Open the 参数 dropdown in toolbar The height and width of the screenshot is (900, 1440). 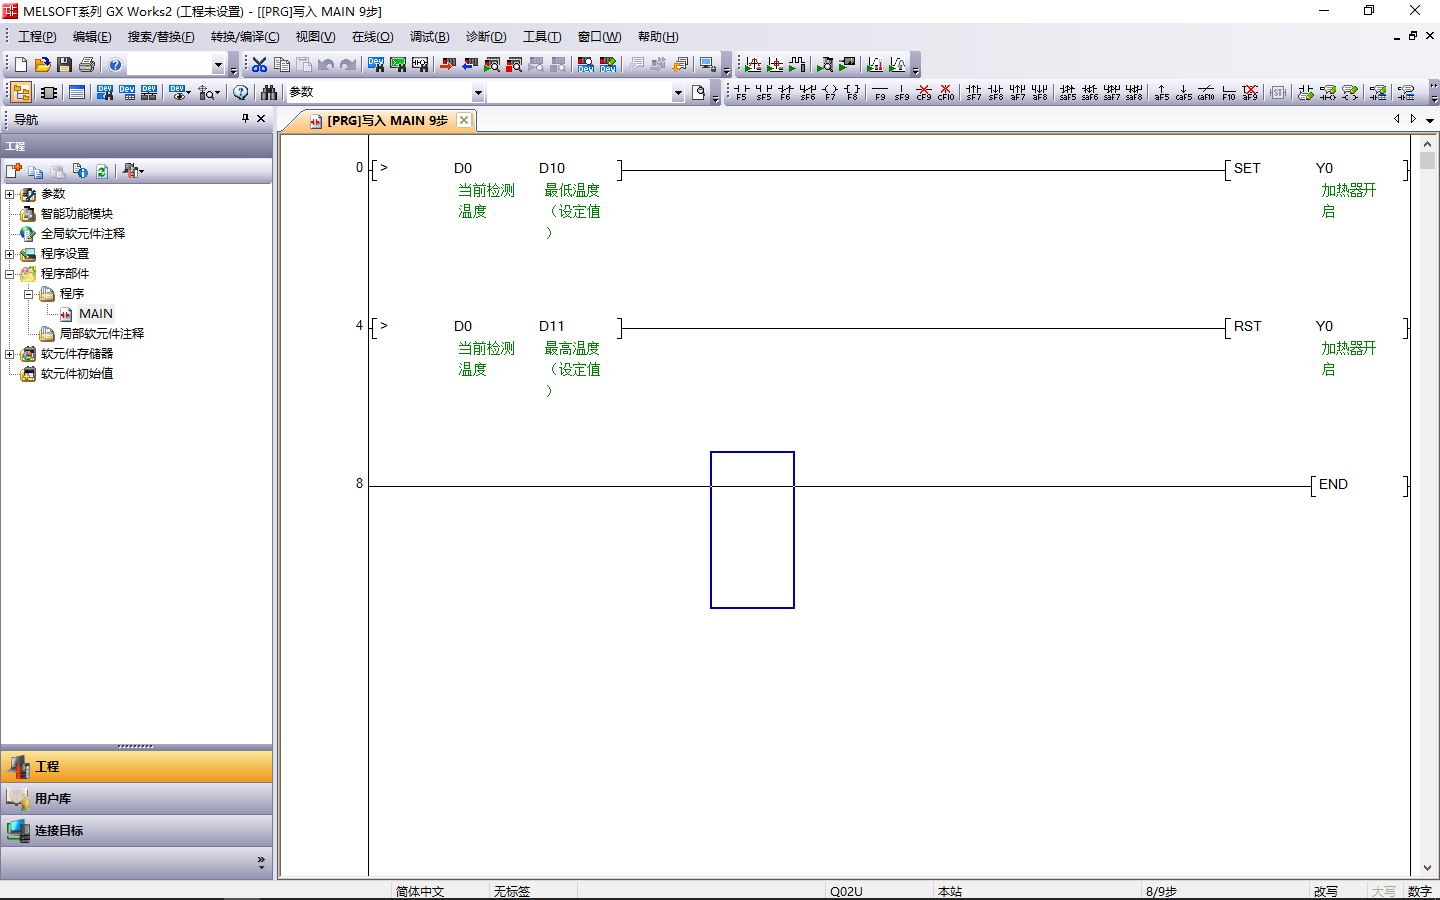478,93
